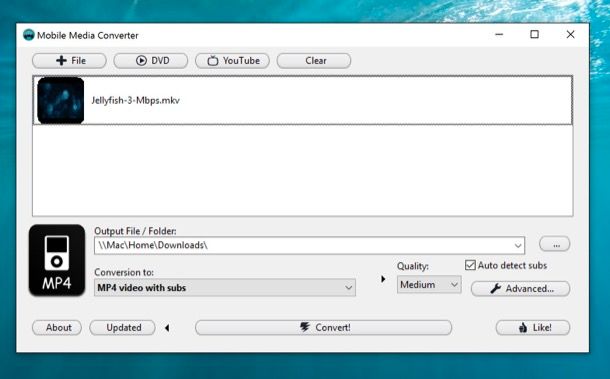Click the Mobile Media Converter app icon in the title bar
610x379 pixels.
(29, 35)
